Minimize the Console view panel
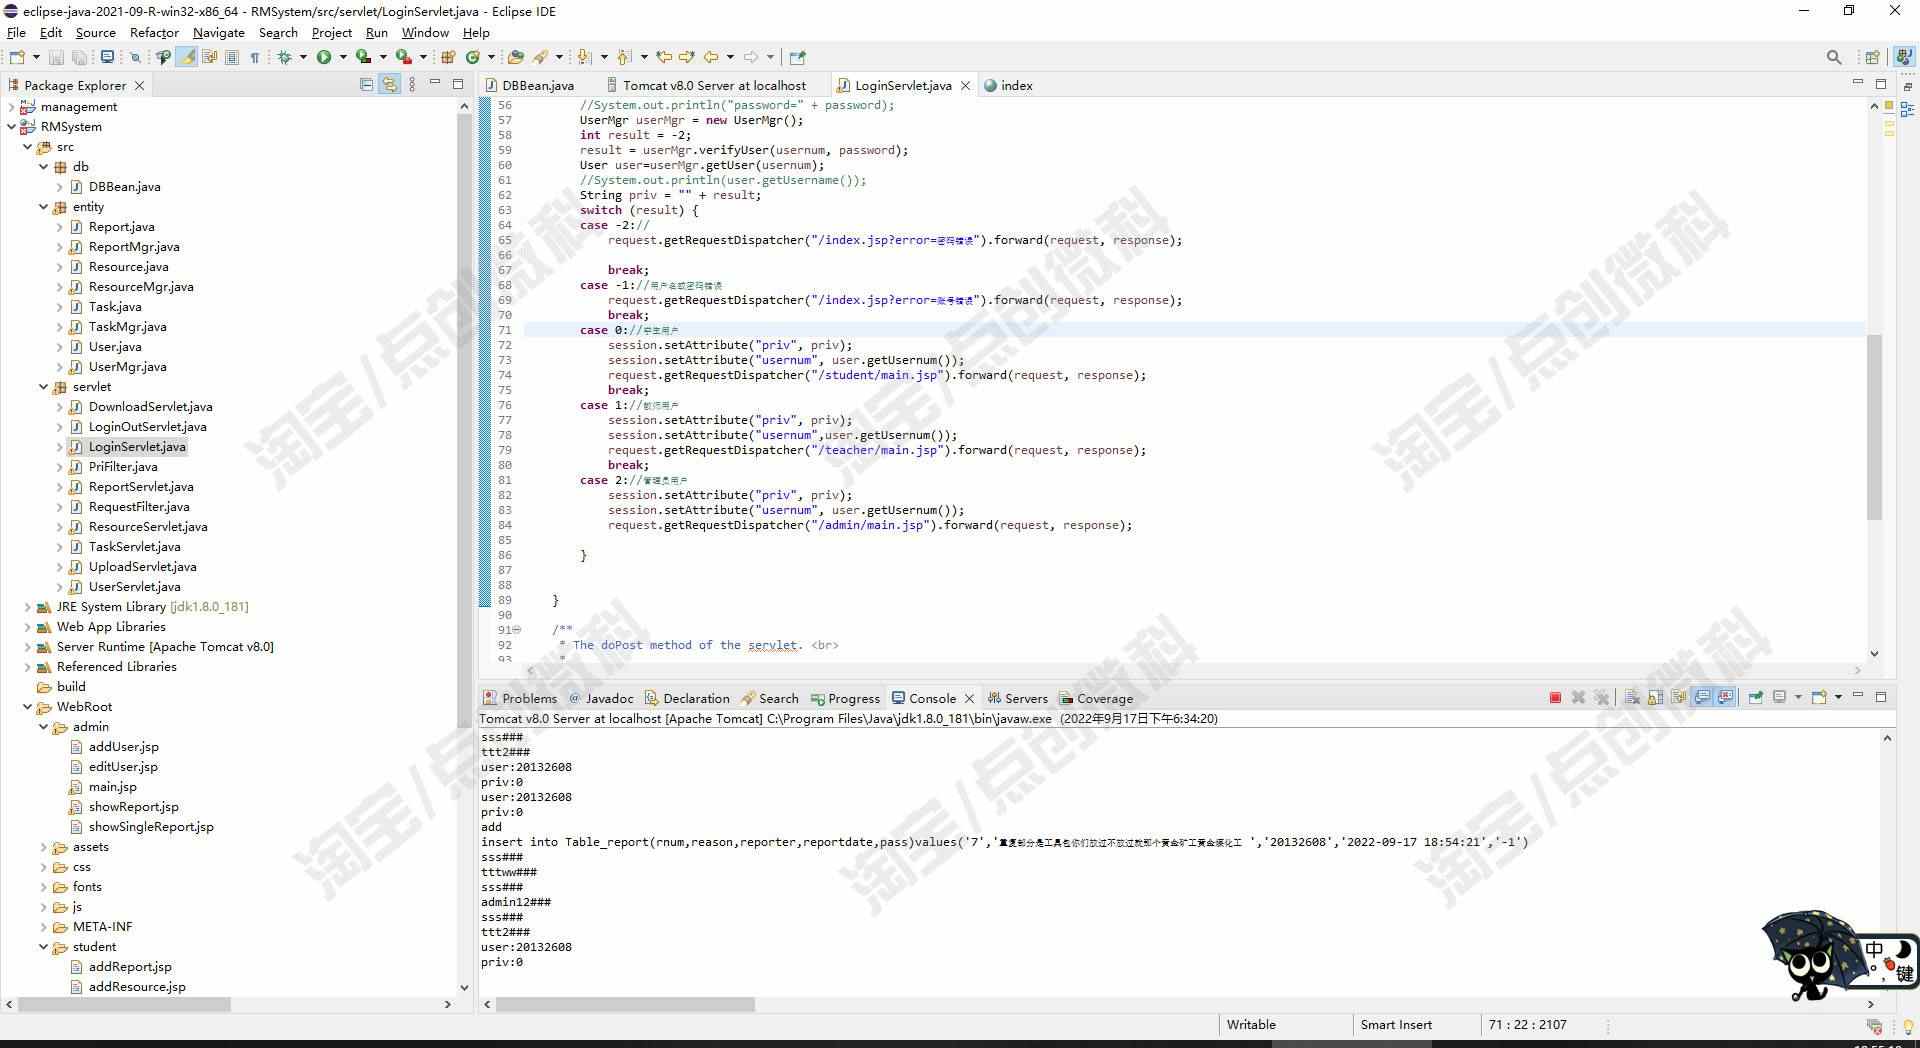 pos(1858,695)
